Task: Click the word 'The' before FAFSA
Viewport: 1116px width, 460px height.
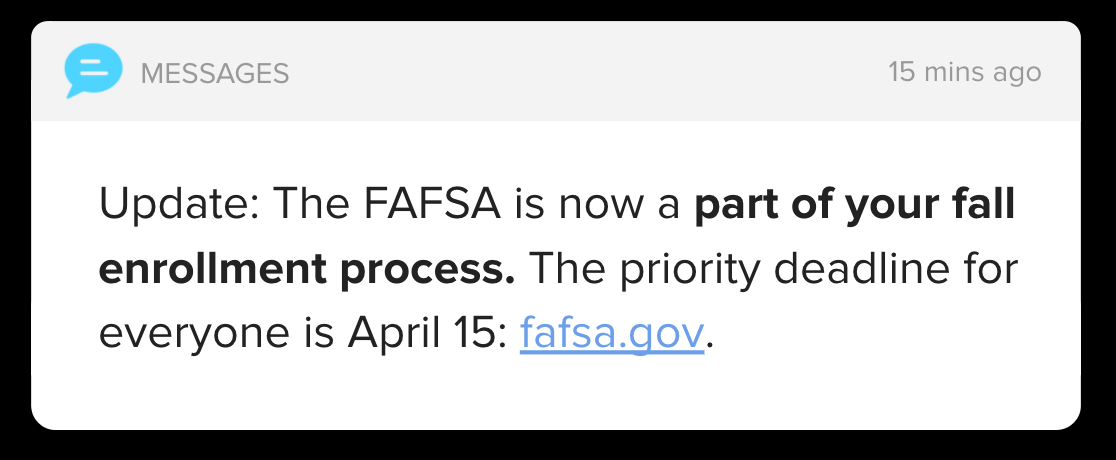Action: click(312, 203)
